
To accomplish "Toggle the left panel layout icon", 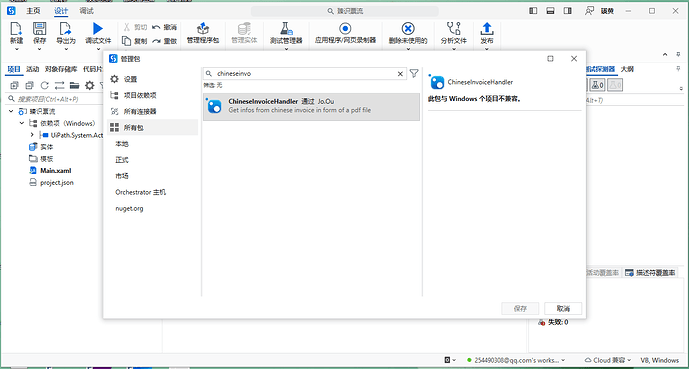I will (x=533, y=11).
